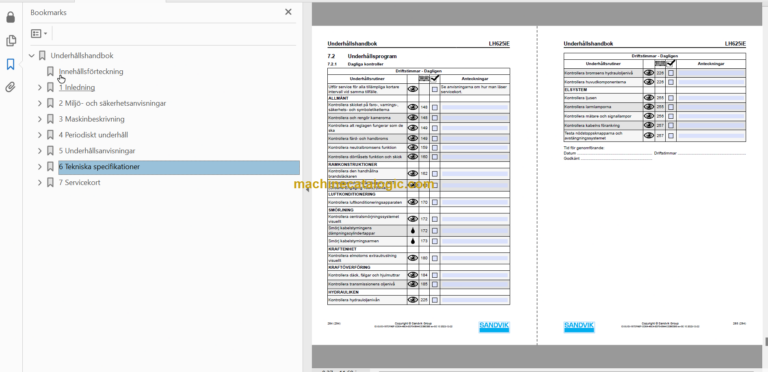Select the Bookmarks panel icon

pos(10,64)
